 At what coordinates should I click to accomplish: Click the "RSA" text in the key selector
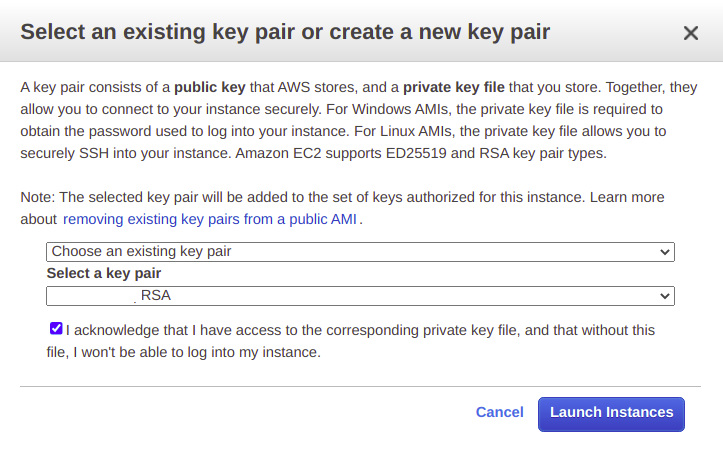[156, 296]
